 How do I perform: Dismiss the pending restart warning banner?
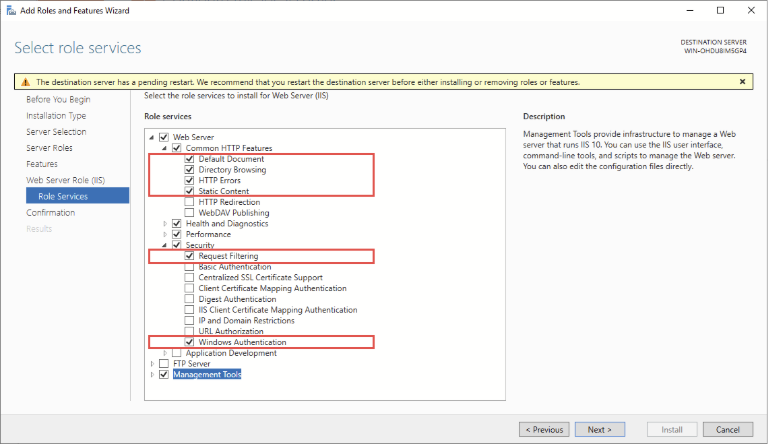click(743, 82)
